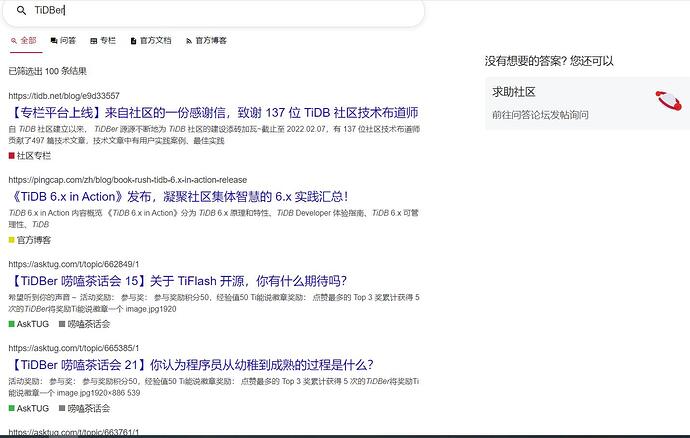
Task: Click green AskTUG square of 茶话会 15 result
Action: [11, 324]
